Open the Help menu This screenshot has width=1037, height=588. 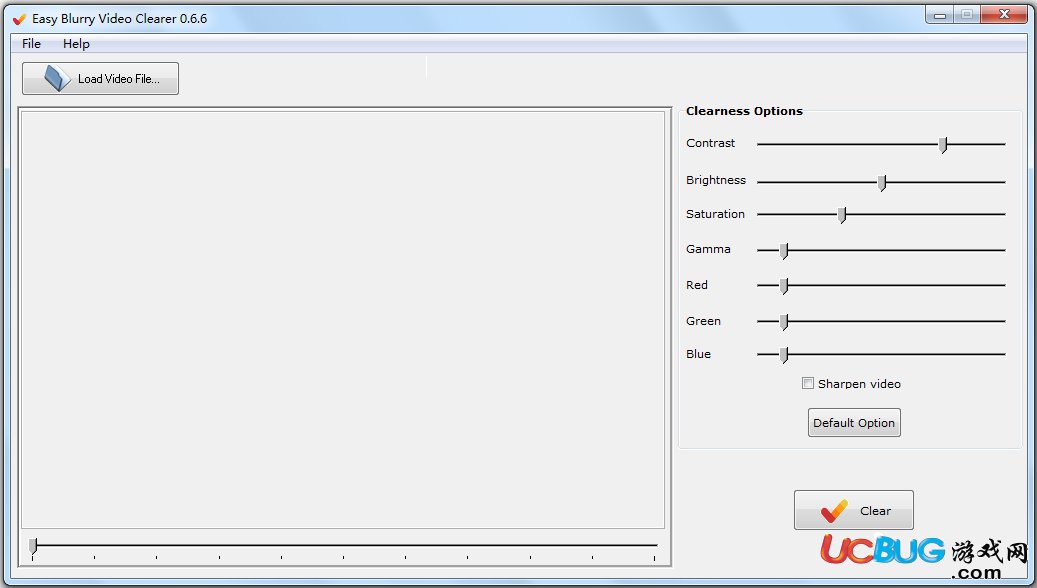click(76, 44)
